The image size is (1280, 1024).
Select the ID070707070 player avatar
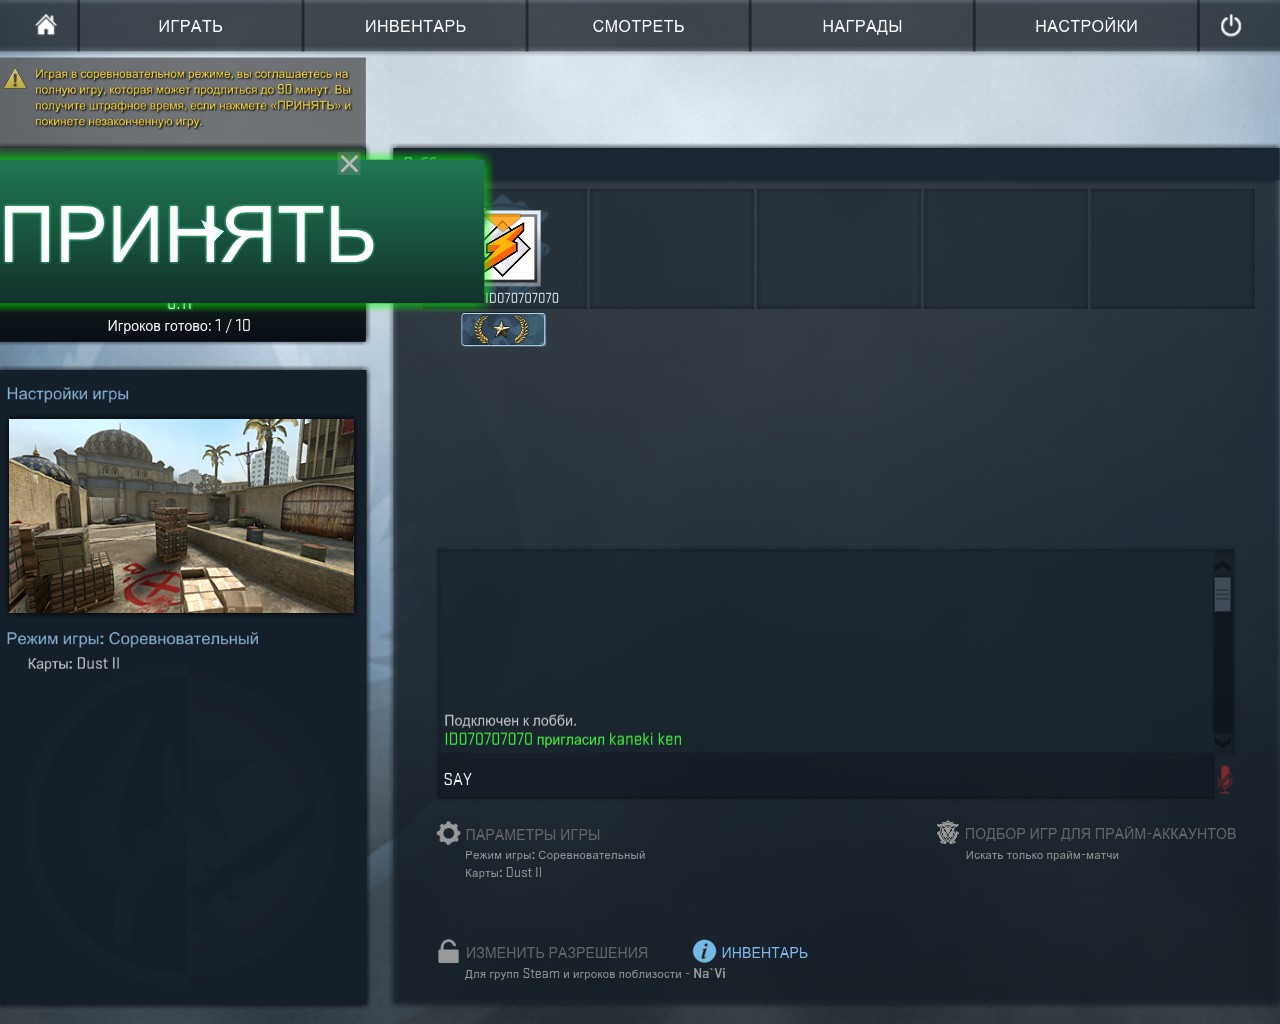[x=511, y=247]
